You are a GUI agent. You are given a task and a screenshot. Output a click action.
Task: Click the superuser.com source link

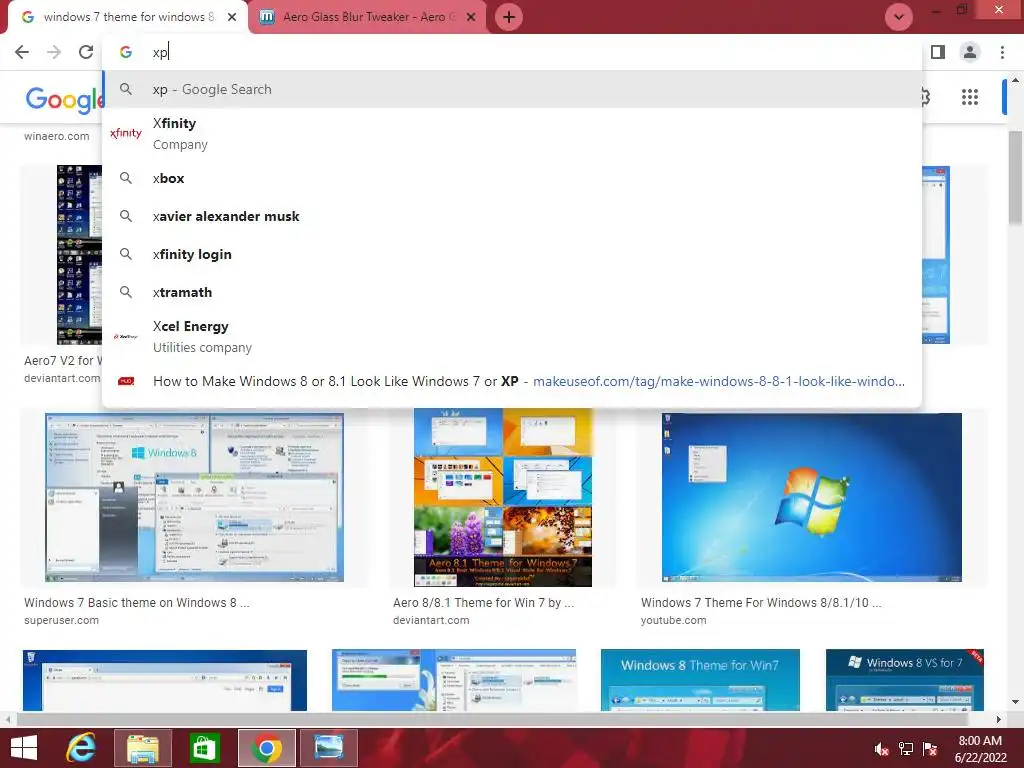pyautogui.click(x=61, y=620)
